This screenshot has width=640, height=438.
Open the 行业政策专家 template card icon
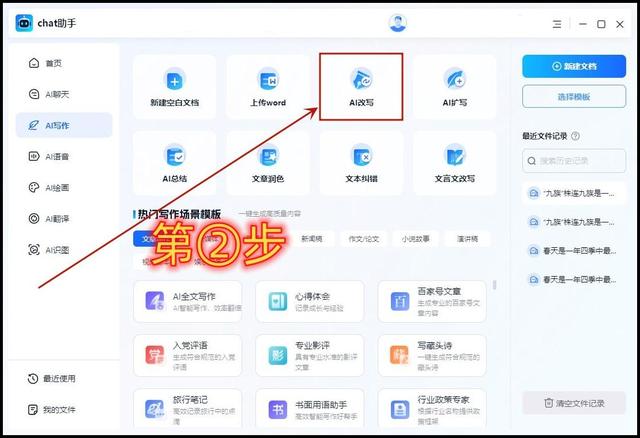click(x=400, y=409)
